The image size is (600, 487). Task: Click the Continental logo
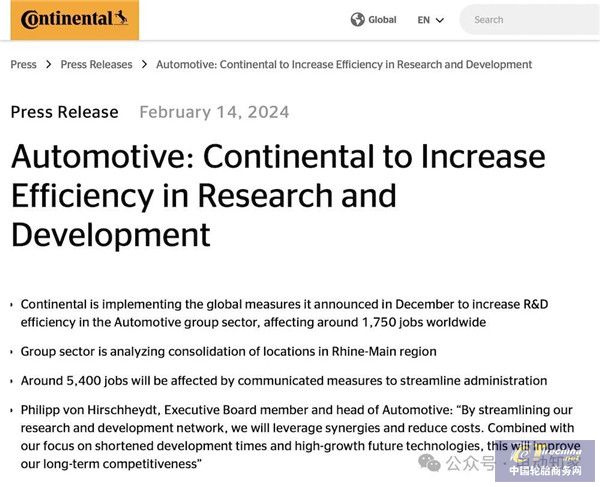(75, 20)
